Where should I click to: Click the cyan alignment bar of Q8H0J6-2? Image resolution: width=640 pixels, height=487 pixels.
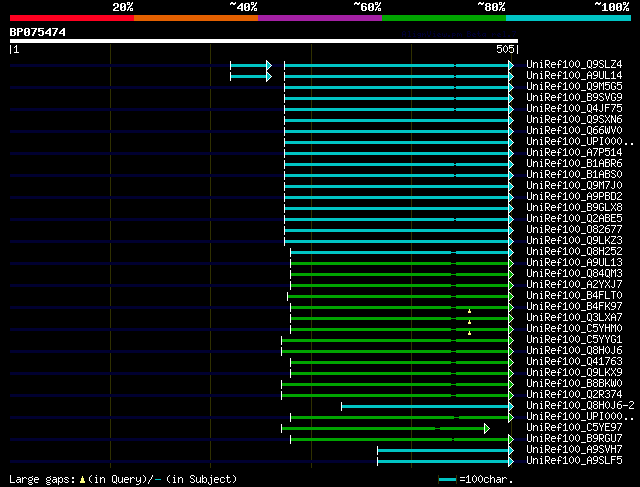tap(427, 406)
